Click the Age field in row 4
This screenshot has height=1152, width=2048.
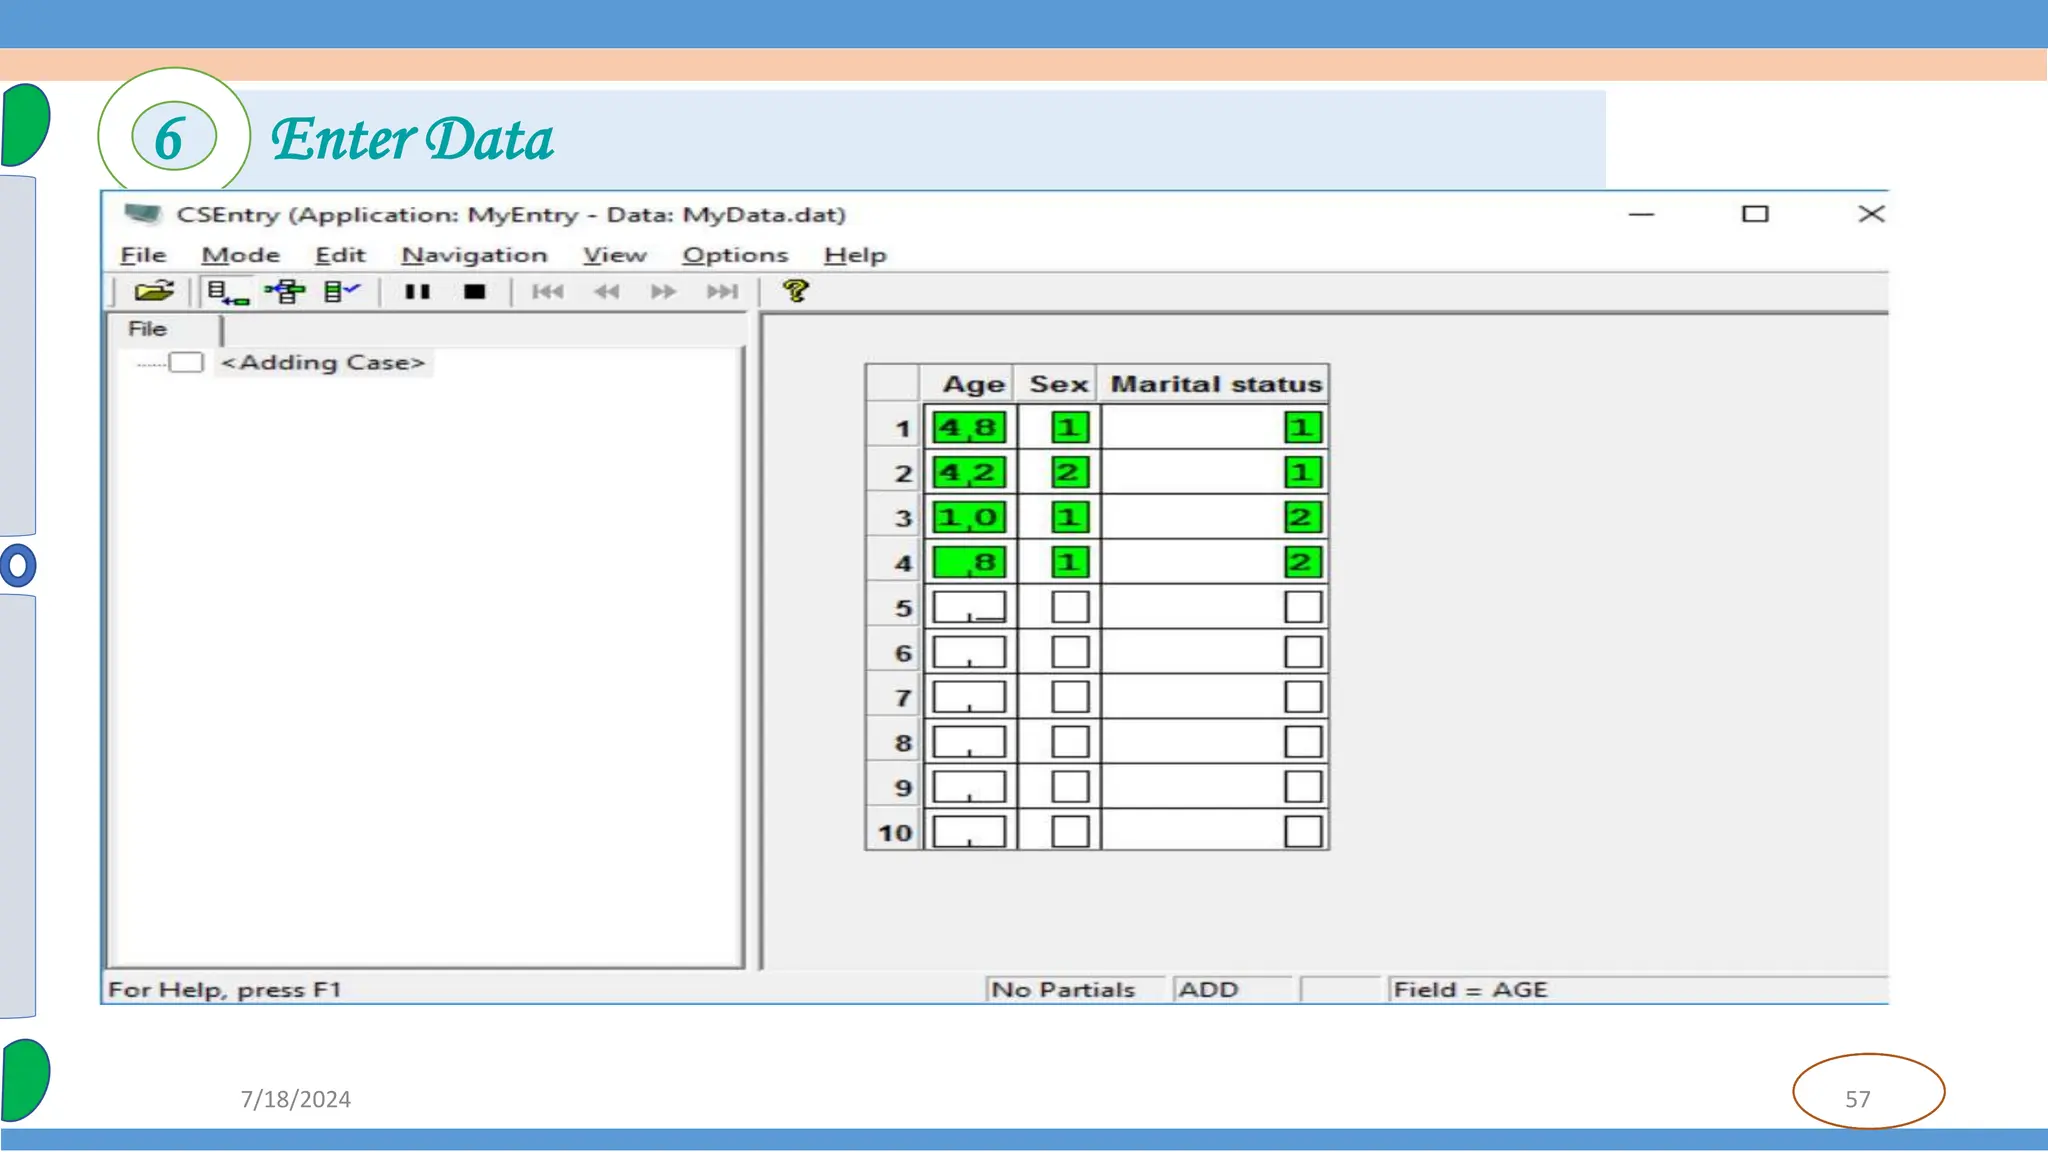[969, 562]
